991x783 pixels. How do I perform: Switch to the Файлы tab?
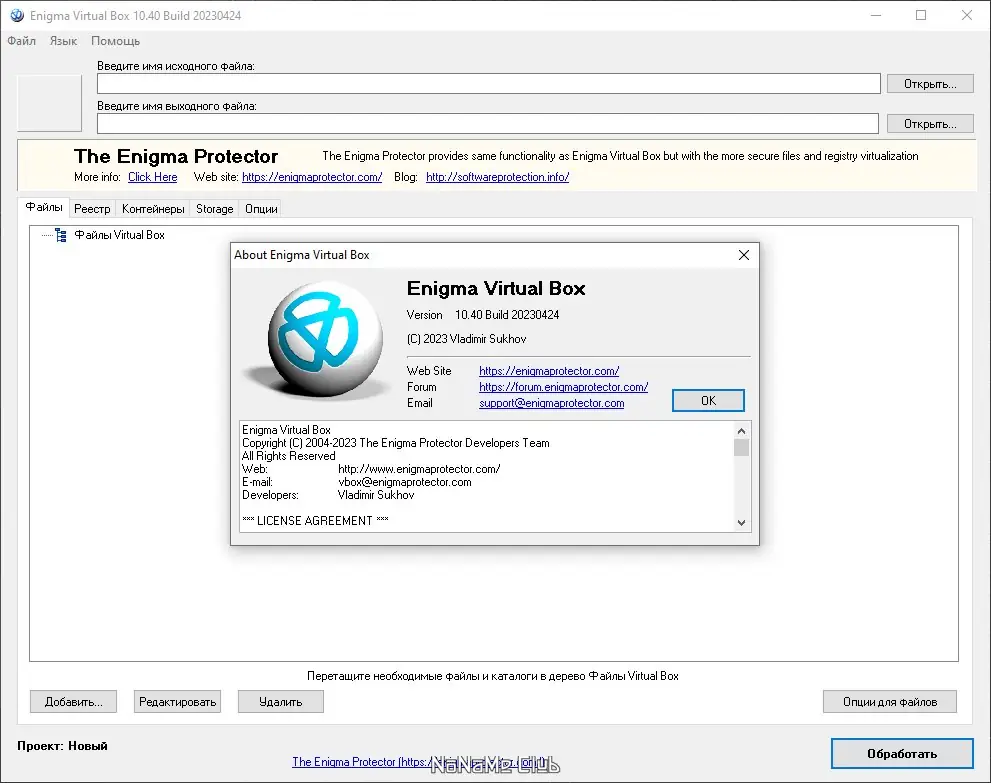pyautogui.click(x=44, y=207)
